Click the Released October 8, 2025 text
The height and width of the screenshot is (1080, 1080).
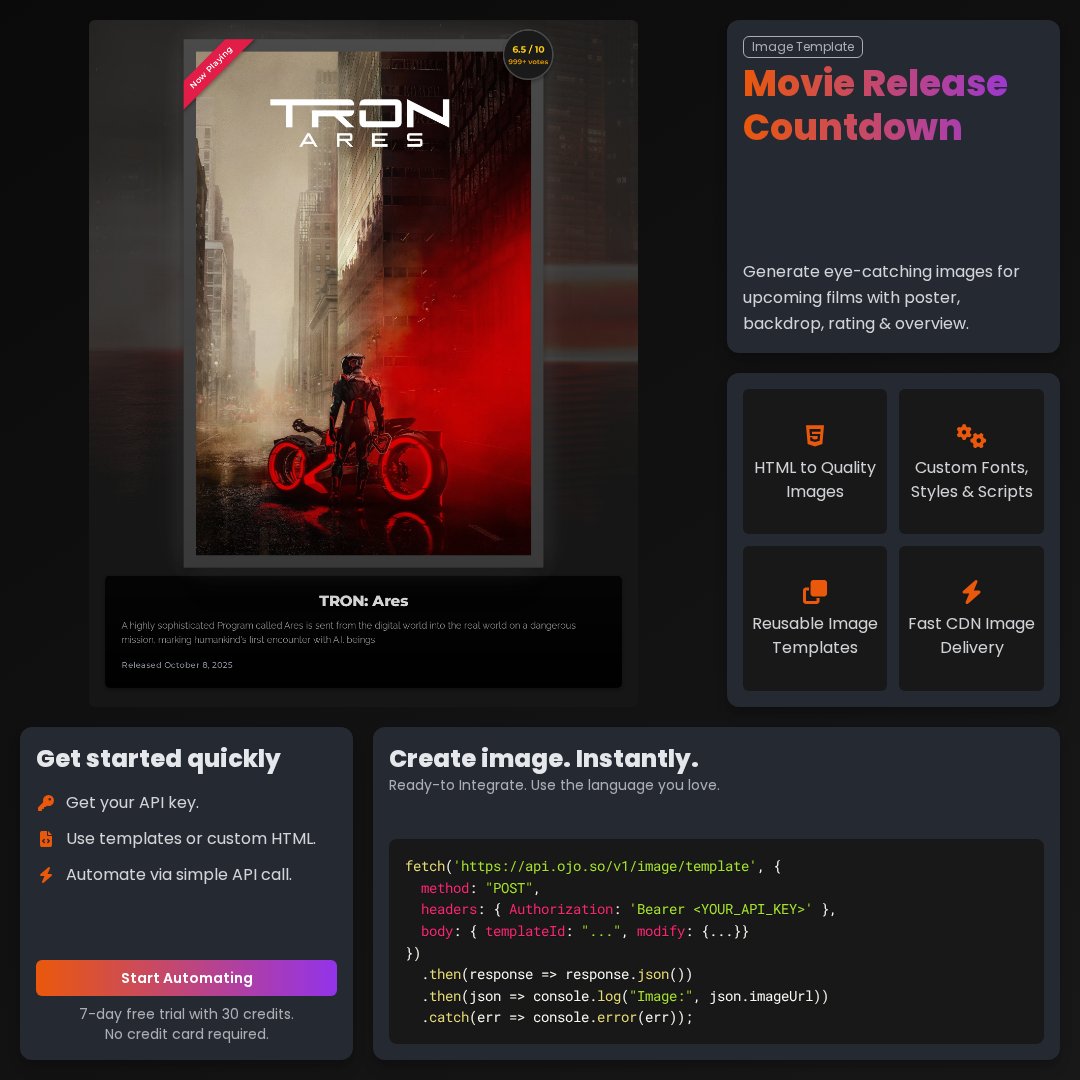177,665
